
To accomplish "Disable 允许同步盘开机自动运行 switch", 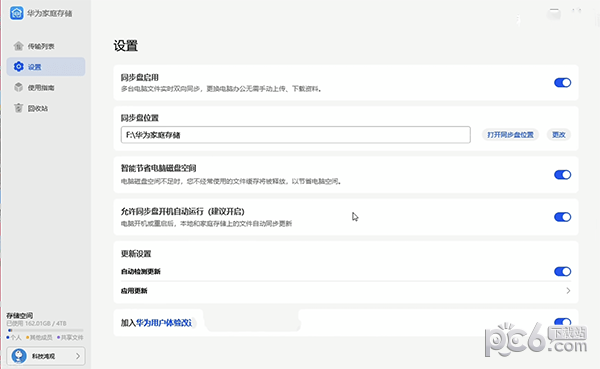I will tap(562, 217).
